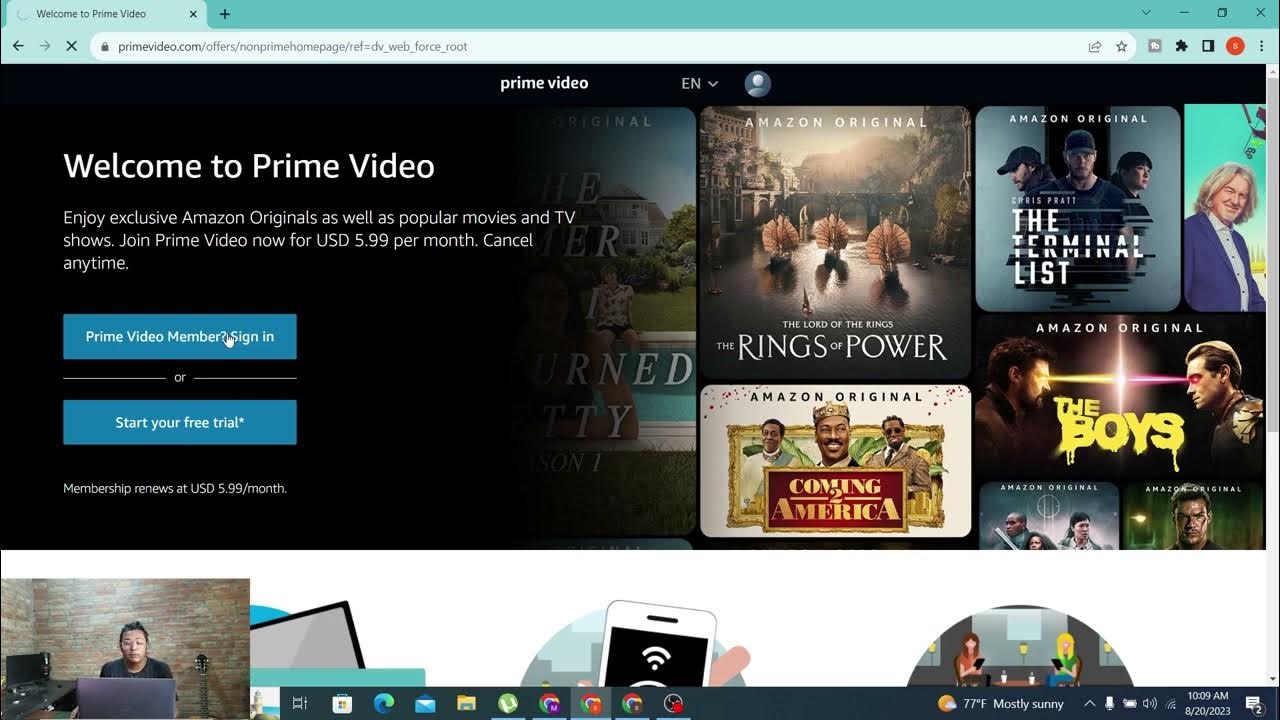Click the prime video logo
The image size is (1280, 720).
544,83
